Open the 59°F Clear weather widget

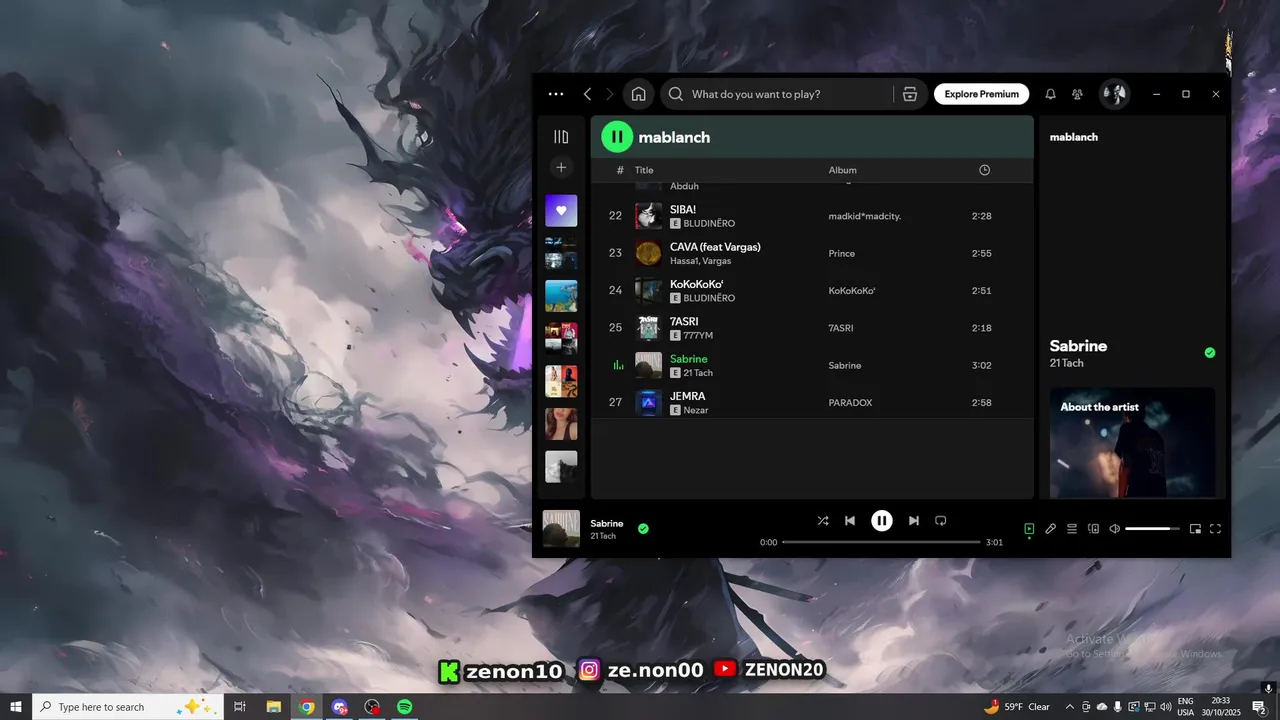(x=1017, y=707)
